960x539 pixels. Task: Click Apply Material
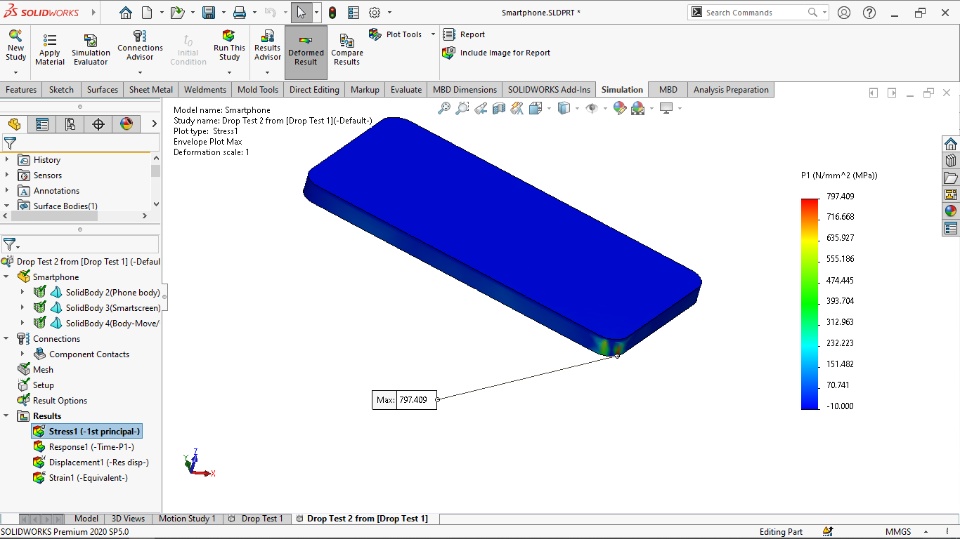pos(50,49)
